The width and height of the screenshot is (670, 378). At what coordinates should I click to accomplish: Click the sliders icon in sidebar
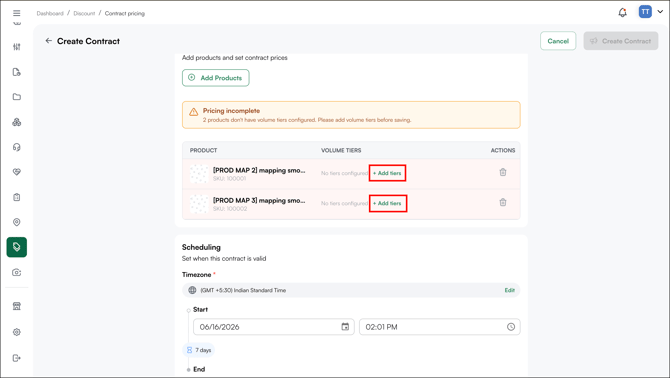[x=17, y=47]
